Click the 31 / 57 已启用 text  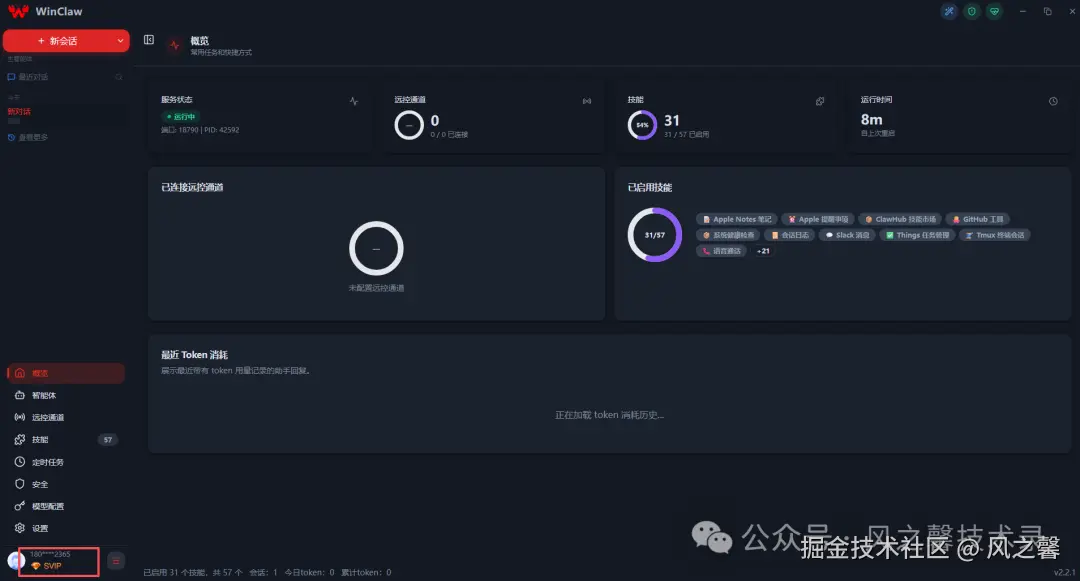687,135
